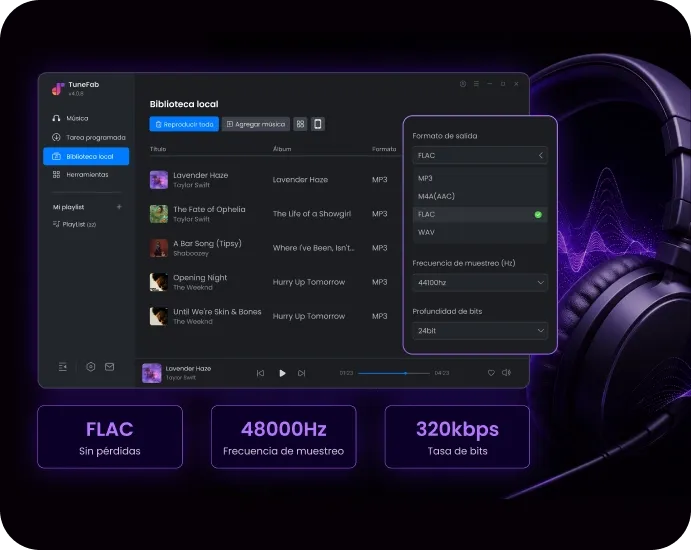The image size is (691, 550).
Task: Click Opening Night cover thumbnail
Action: point(159,282)
